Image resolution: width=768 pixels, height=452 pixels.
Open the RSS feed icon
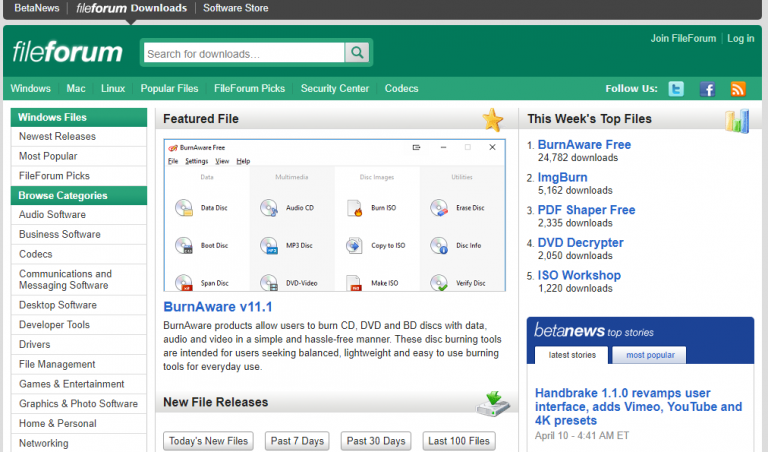(738, 89)
